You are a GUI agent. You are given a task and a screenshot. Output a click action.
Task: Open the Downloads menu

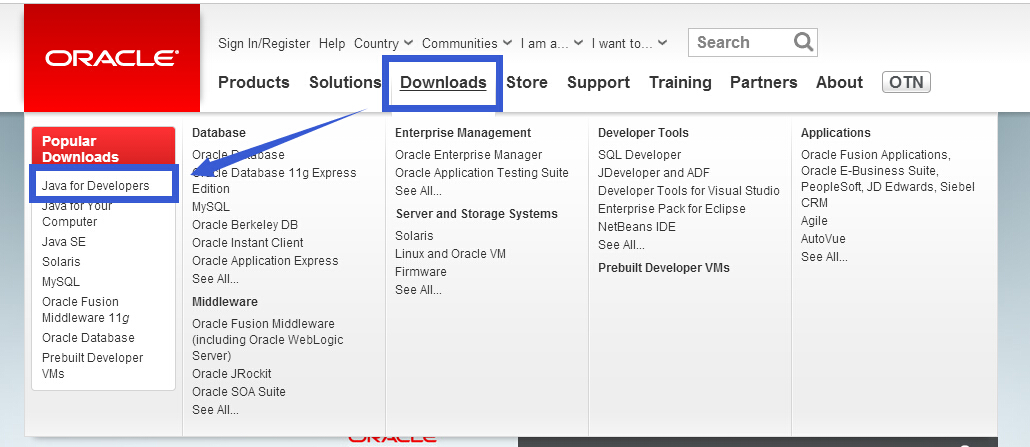443,82
